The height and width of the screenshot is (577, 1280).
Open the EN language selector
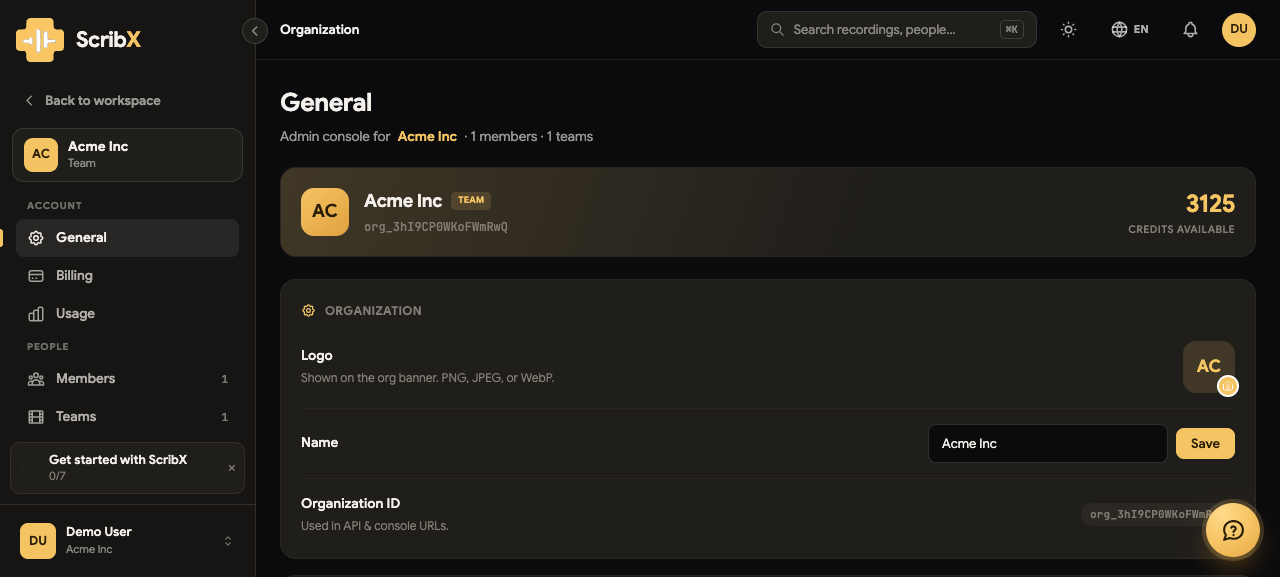click(x=1130, y=30)
